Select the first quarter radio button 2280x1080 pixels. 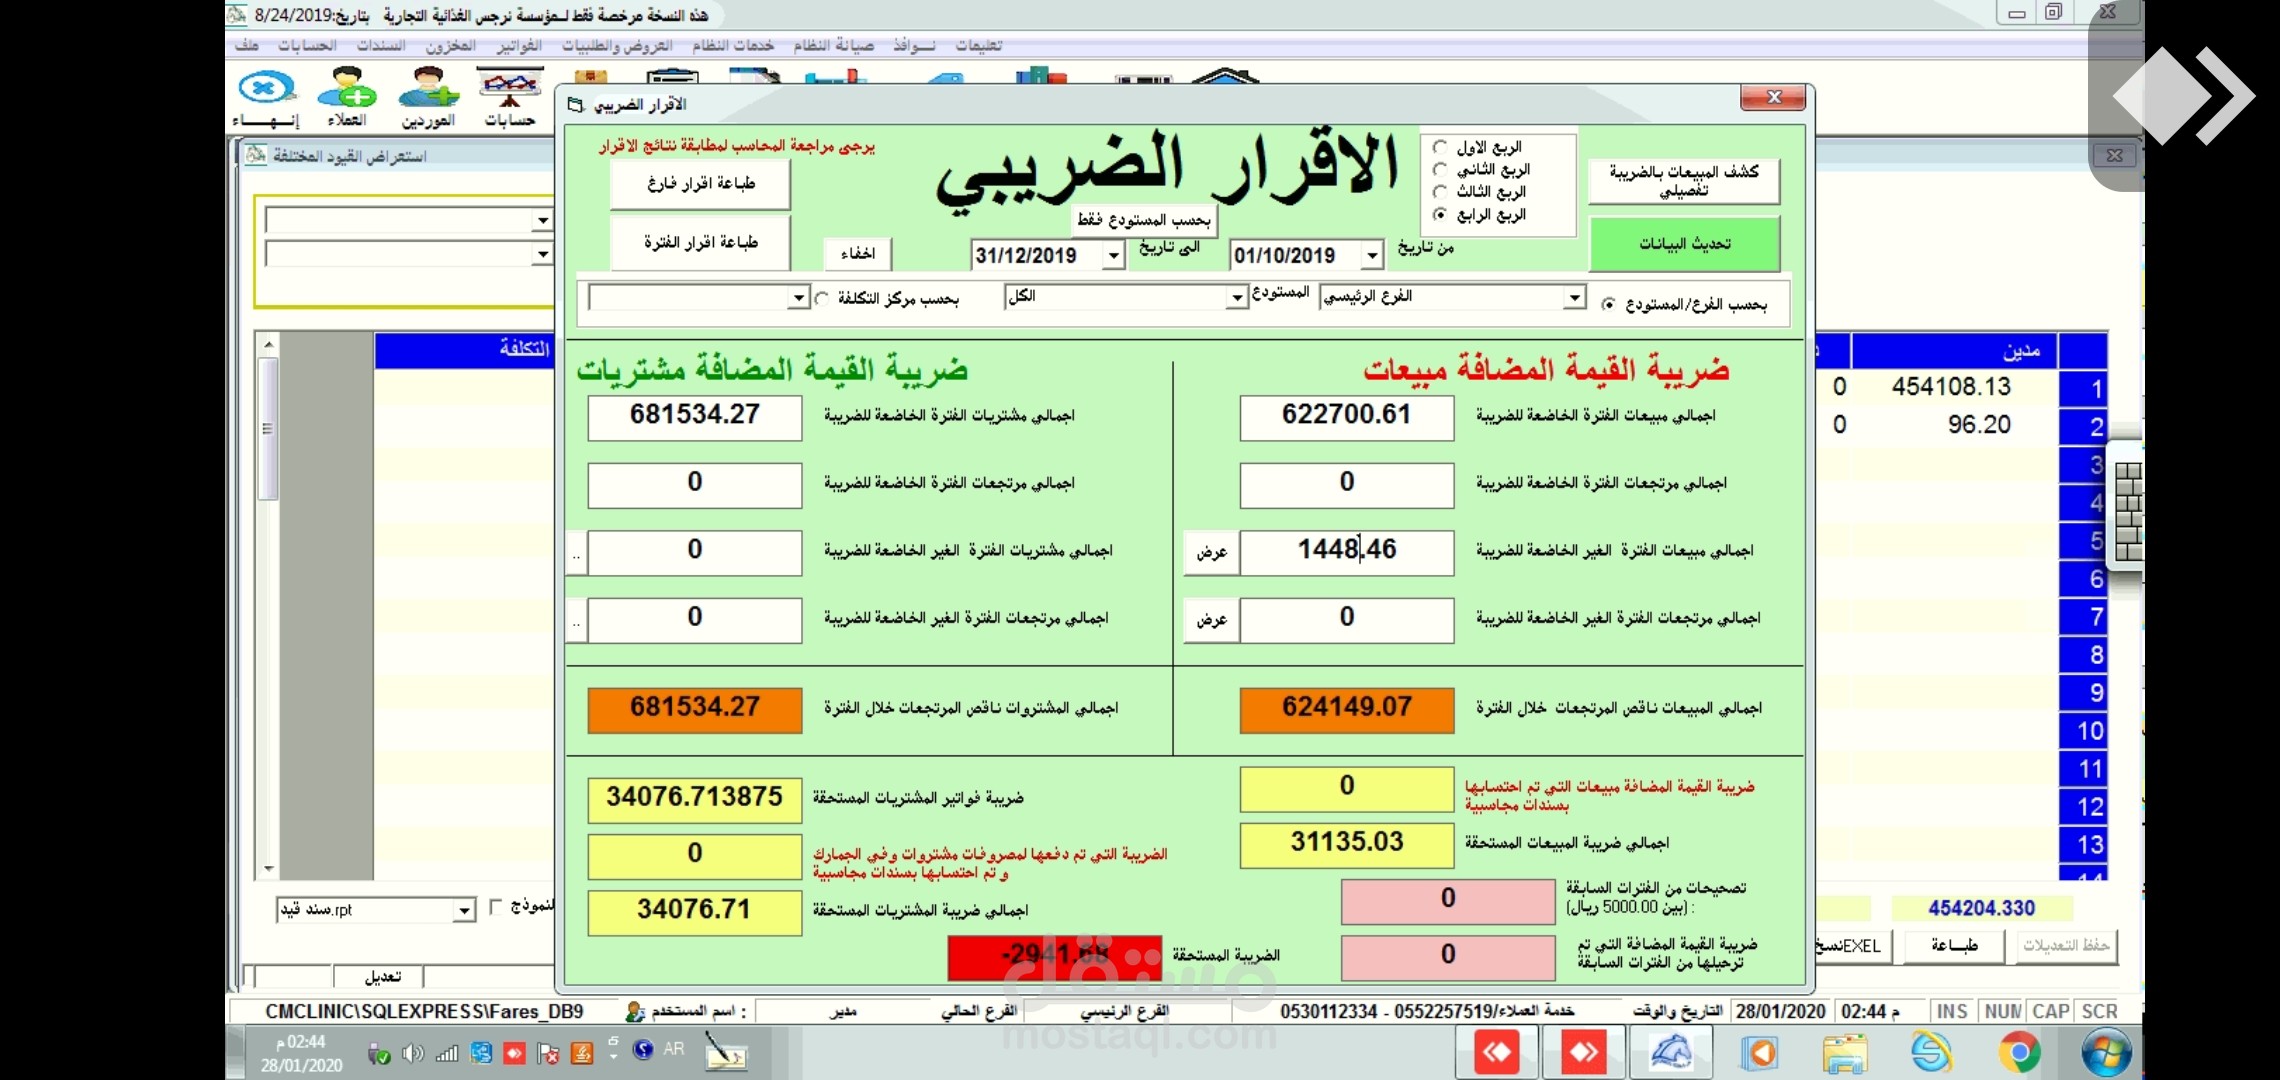(x=1440, y=147)
